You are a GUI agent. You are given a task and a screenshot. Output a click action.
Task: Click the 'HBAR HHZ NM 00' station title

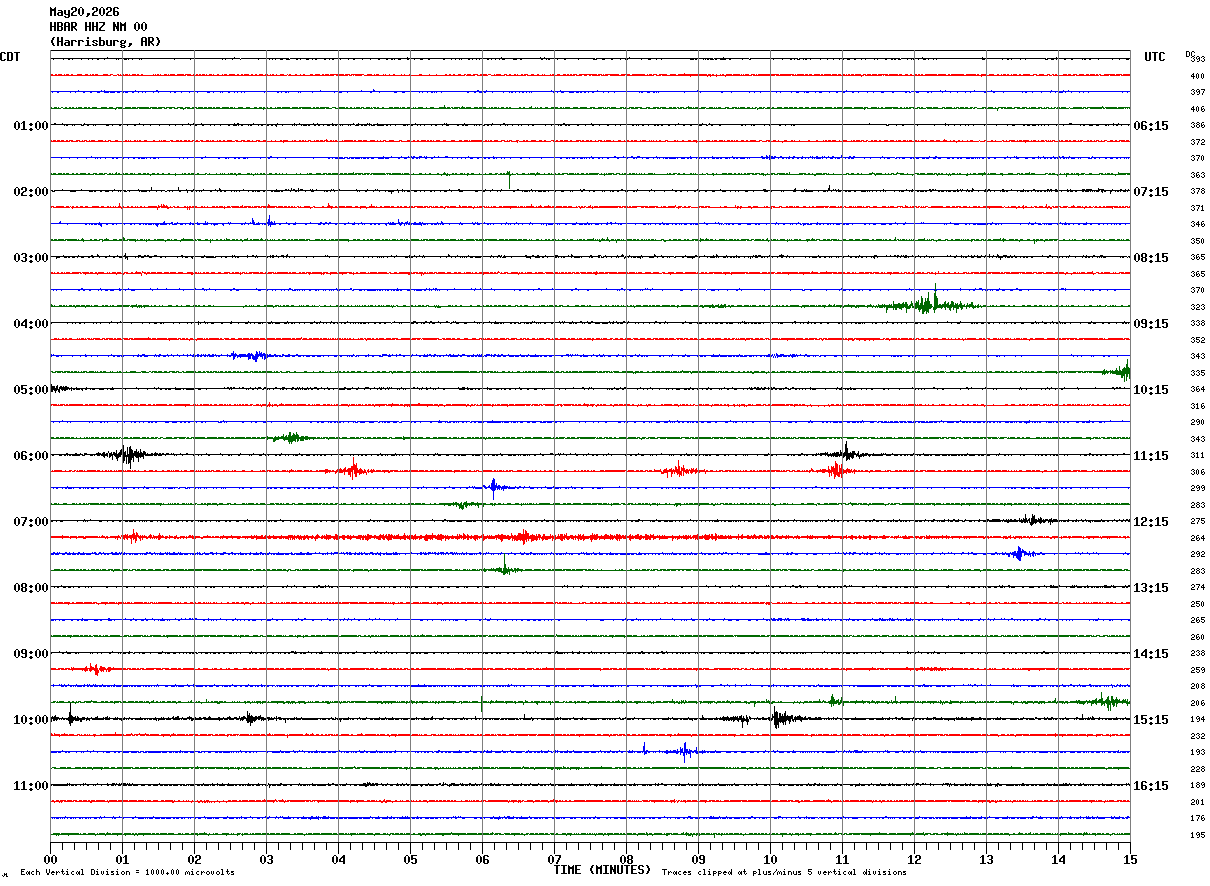click(x=98, y=27)
